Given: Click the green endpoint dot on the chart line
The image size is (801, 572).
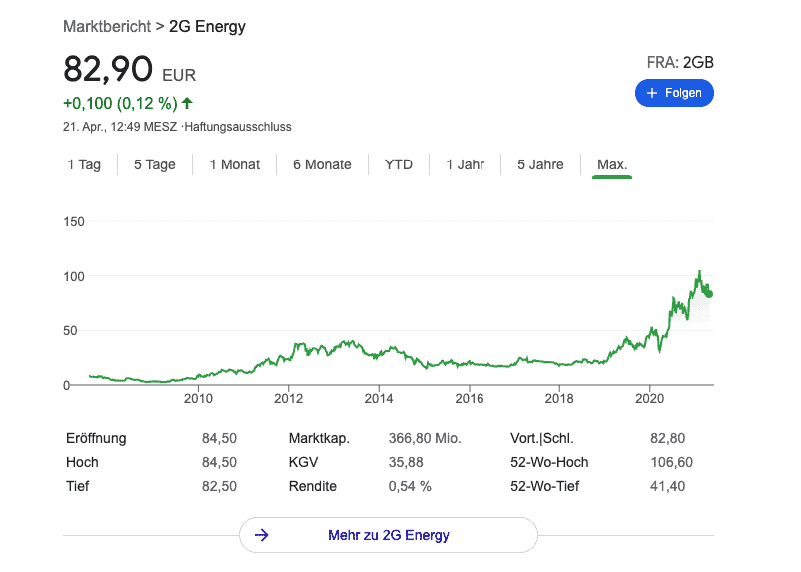Looking at the screenshot, I should [x=709, y=293].
